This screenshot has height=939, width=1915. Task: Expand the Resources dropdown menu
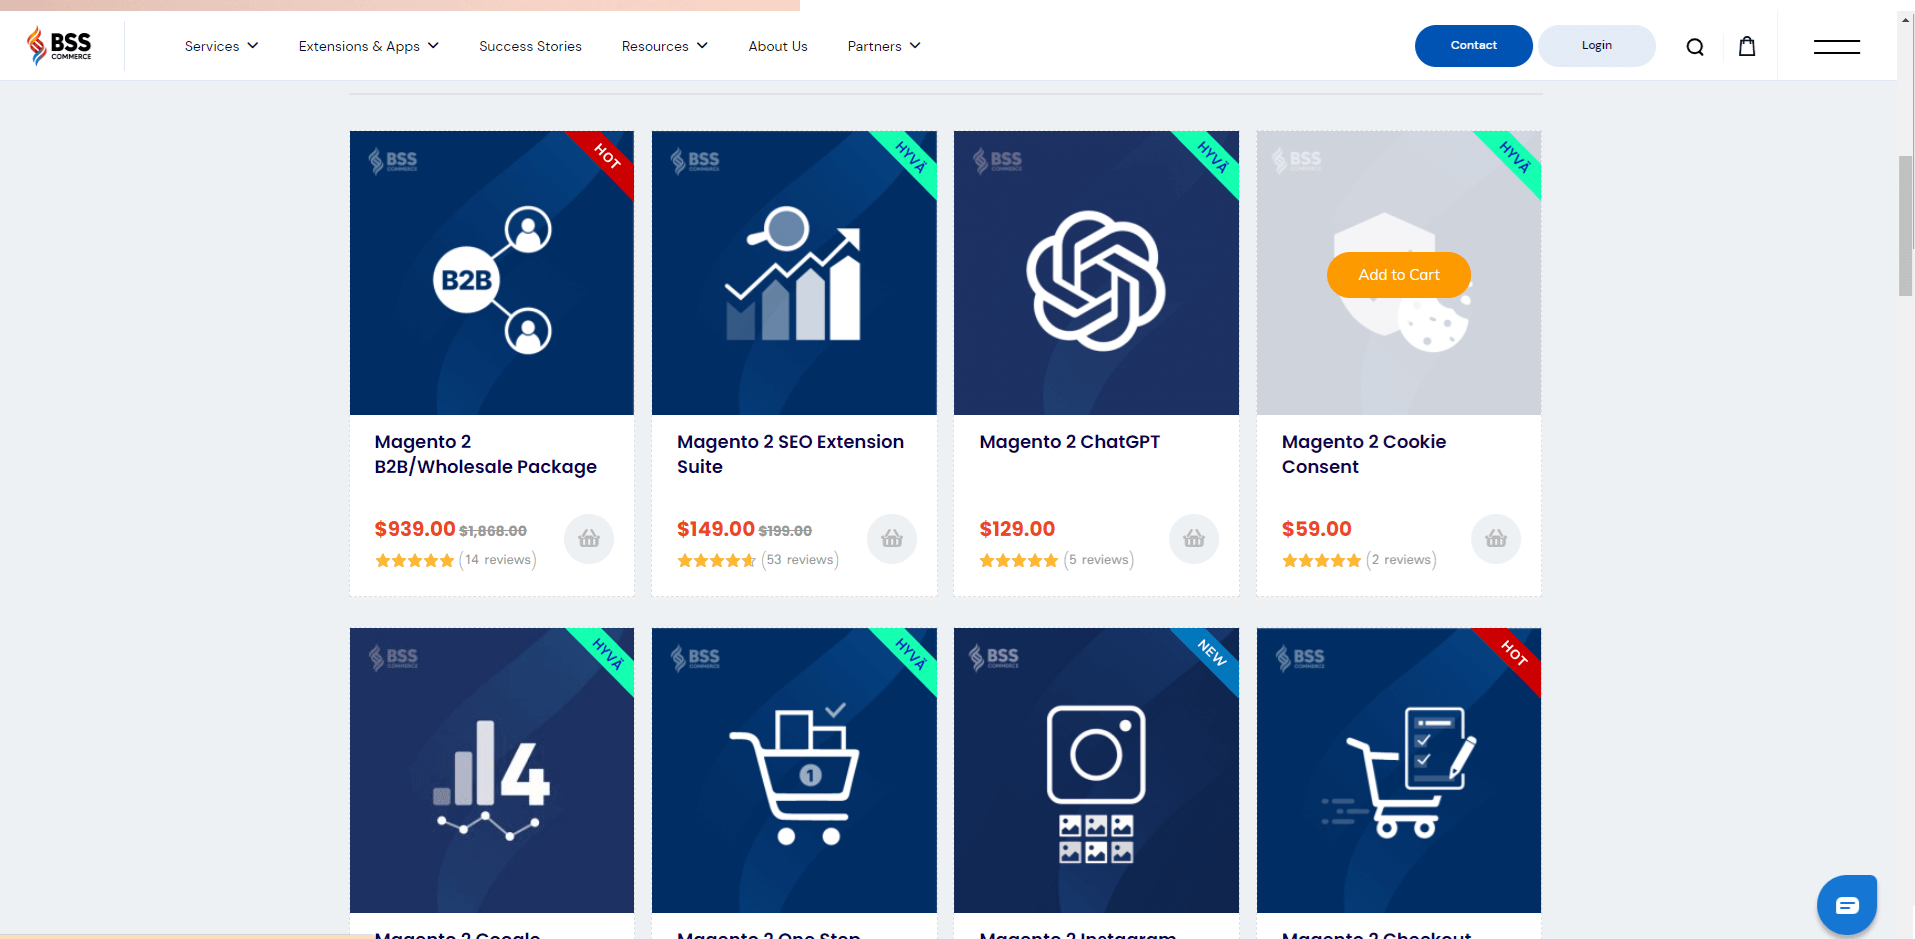pyautogui.click(x=664, y=46)
